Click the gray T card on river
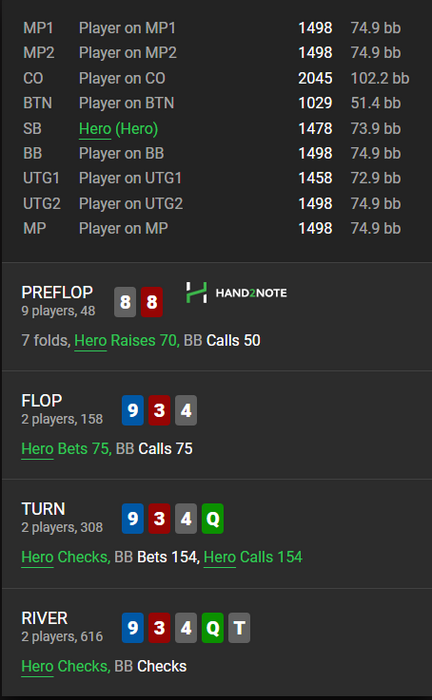Image resolution: width=432 pixels, height=700 pixels. (239, 628)
